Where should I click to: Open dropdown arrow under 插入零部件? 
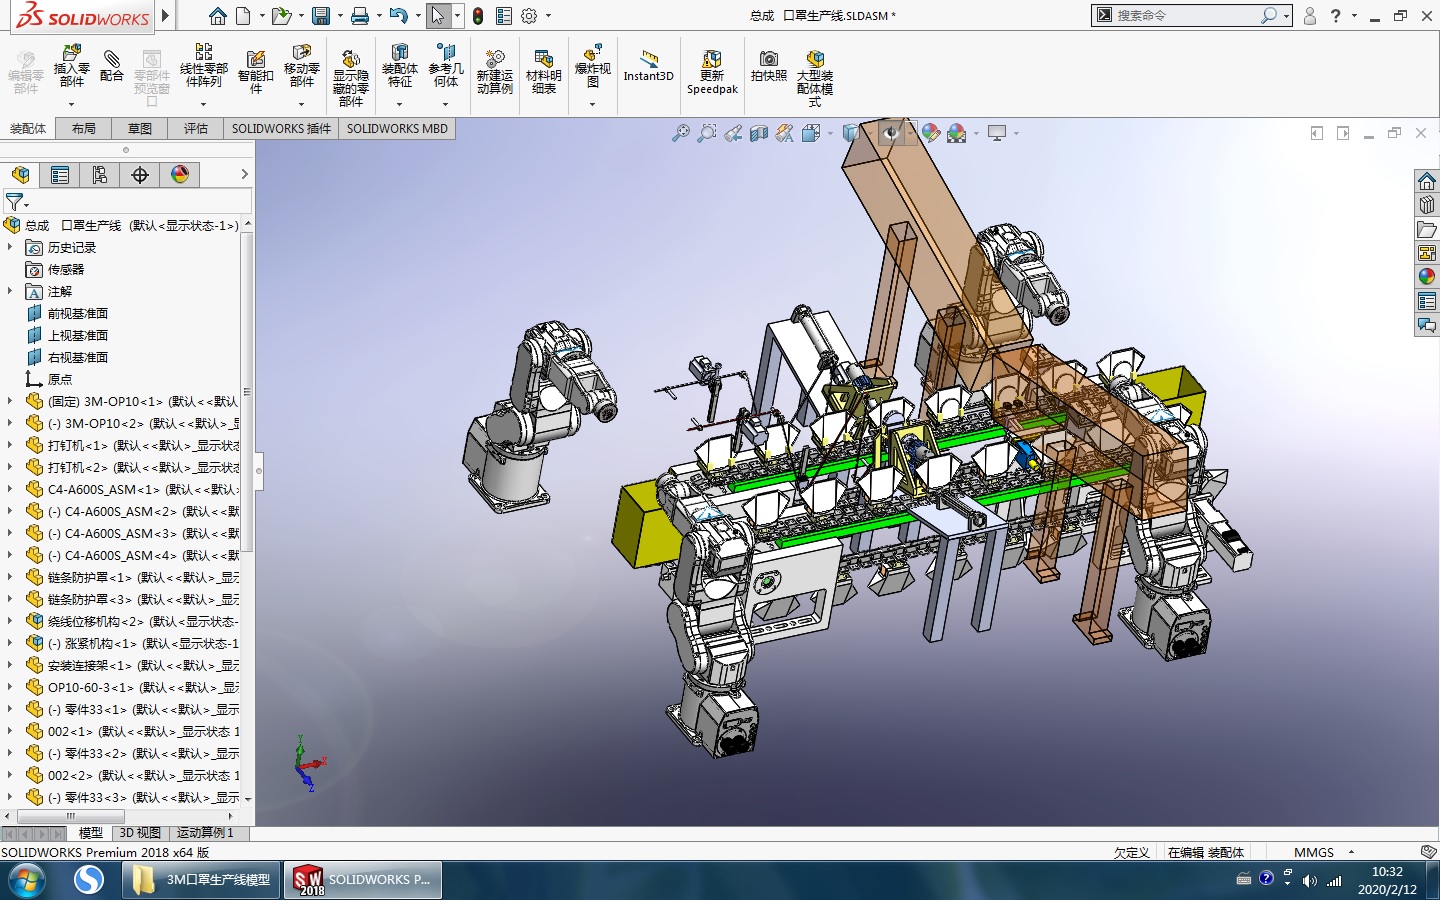point(71,104)
